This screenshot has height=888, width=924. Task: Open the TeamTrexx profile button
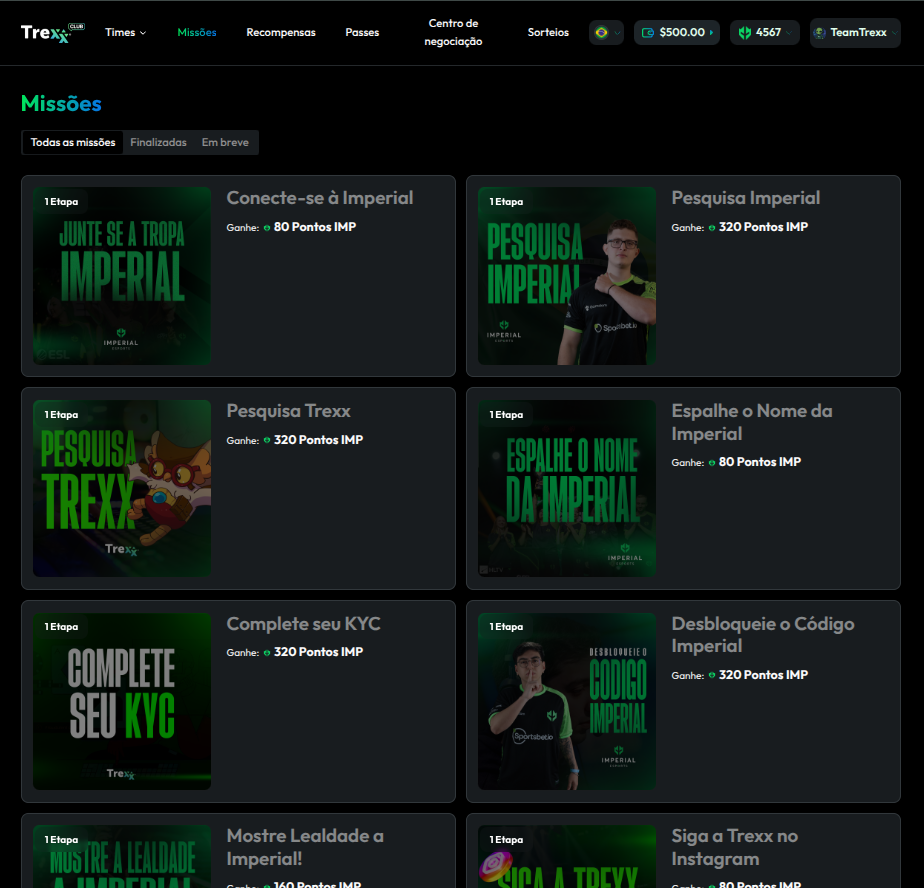(855, 32)
